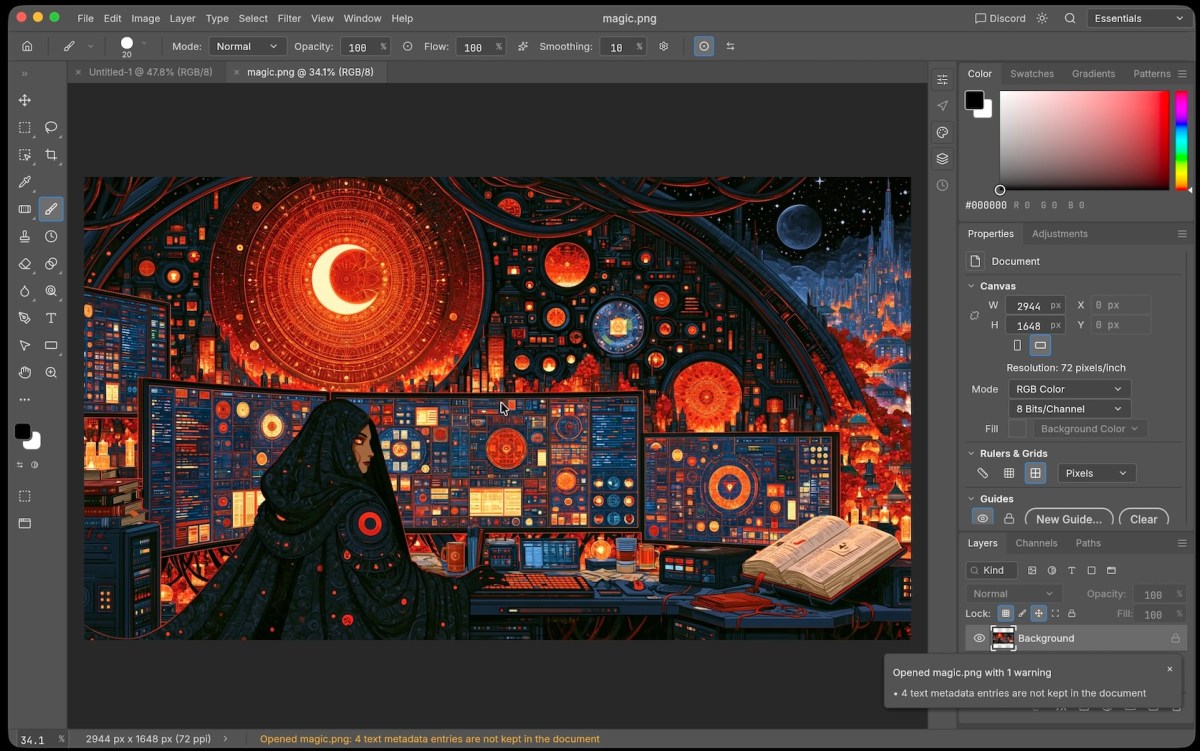The height and width of the screenshot is (751, 1200).
Task: Toggle the highlighted pressure-size button in options bar
Action: tap(704, 46)
